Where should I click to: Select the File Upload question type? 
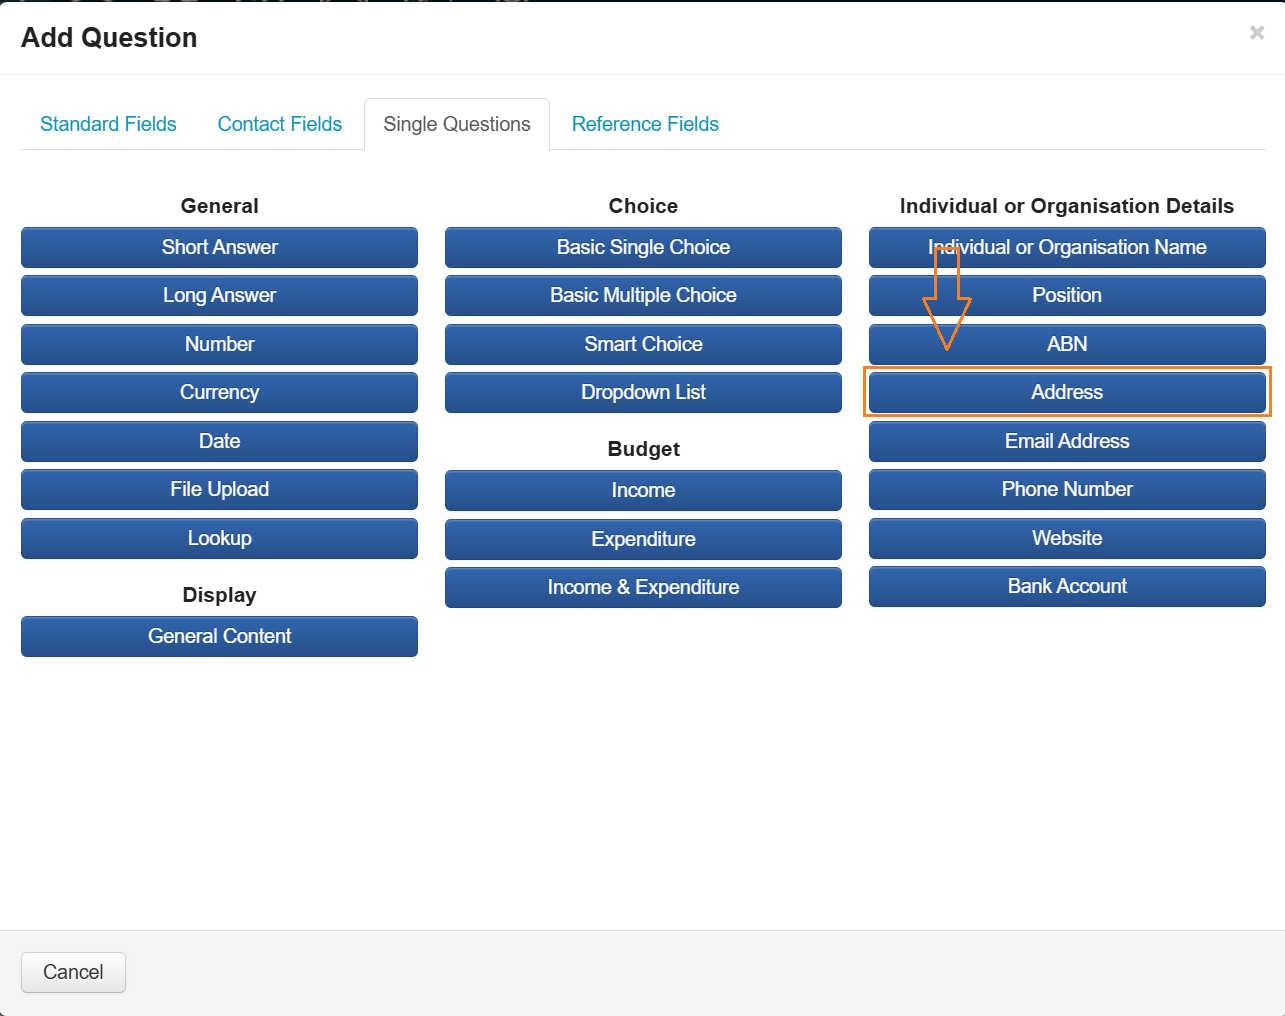click(219, 490)
